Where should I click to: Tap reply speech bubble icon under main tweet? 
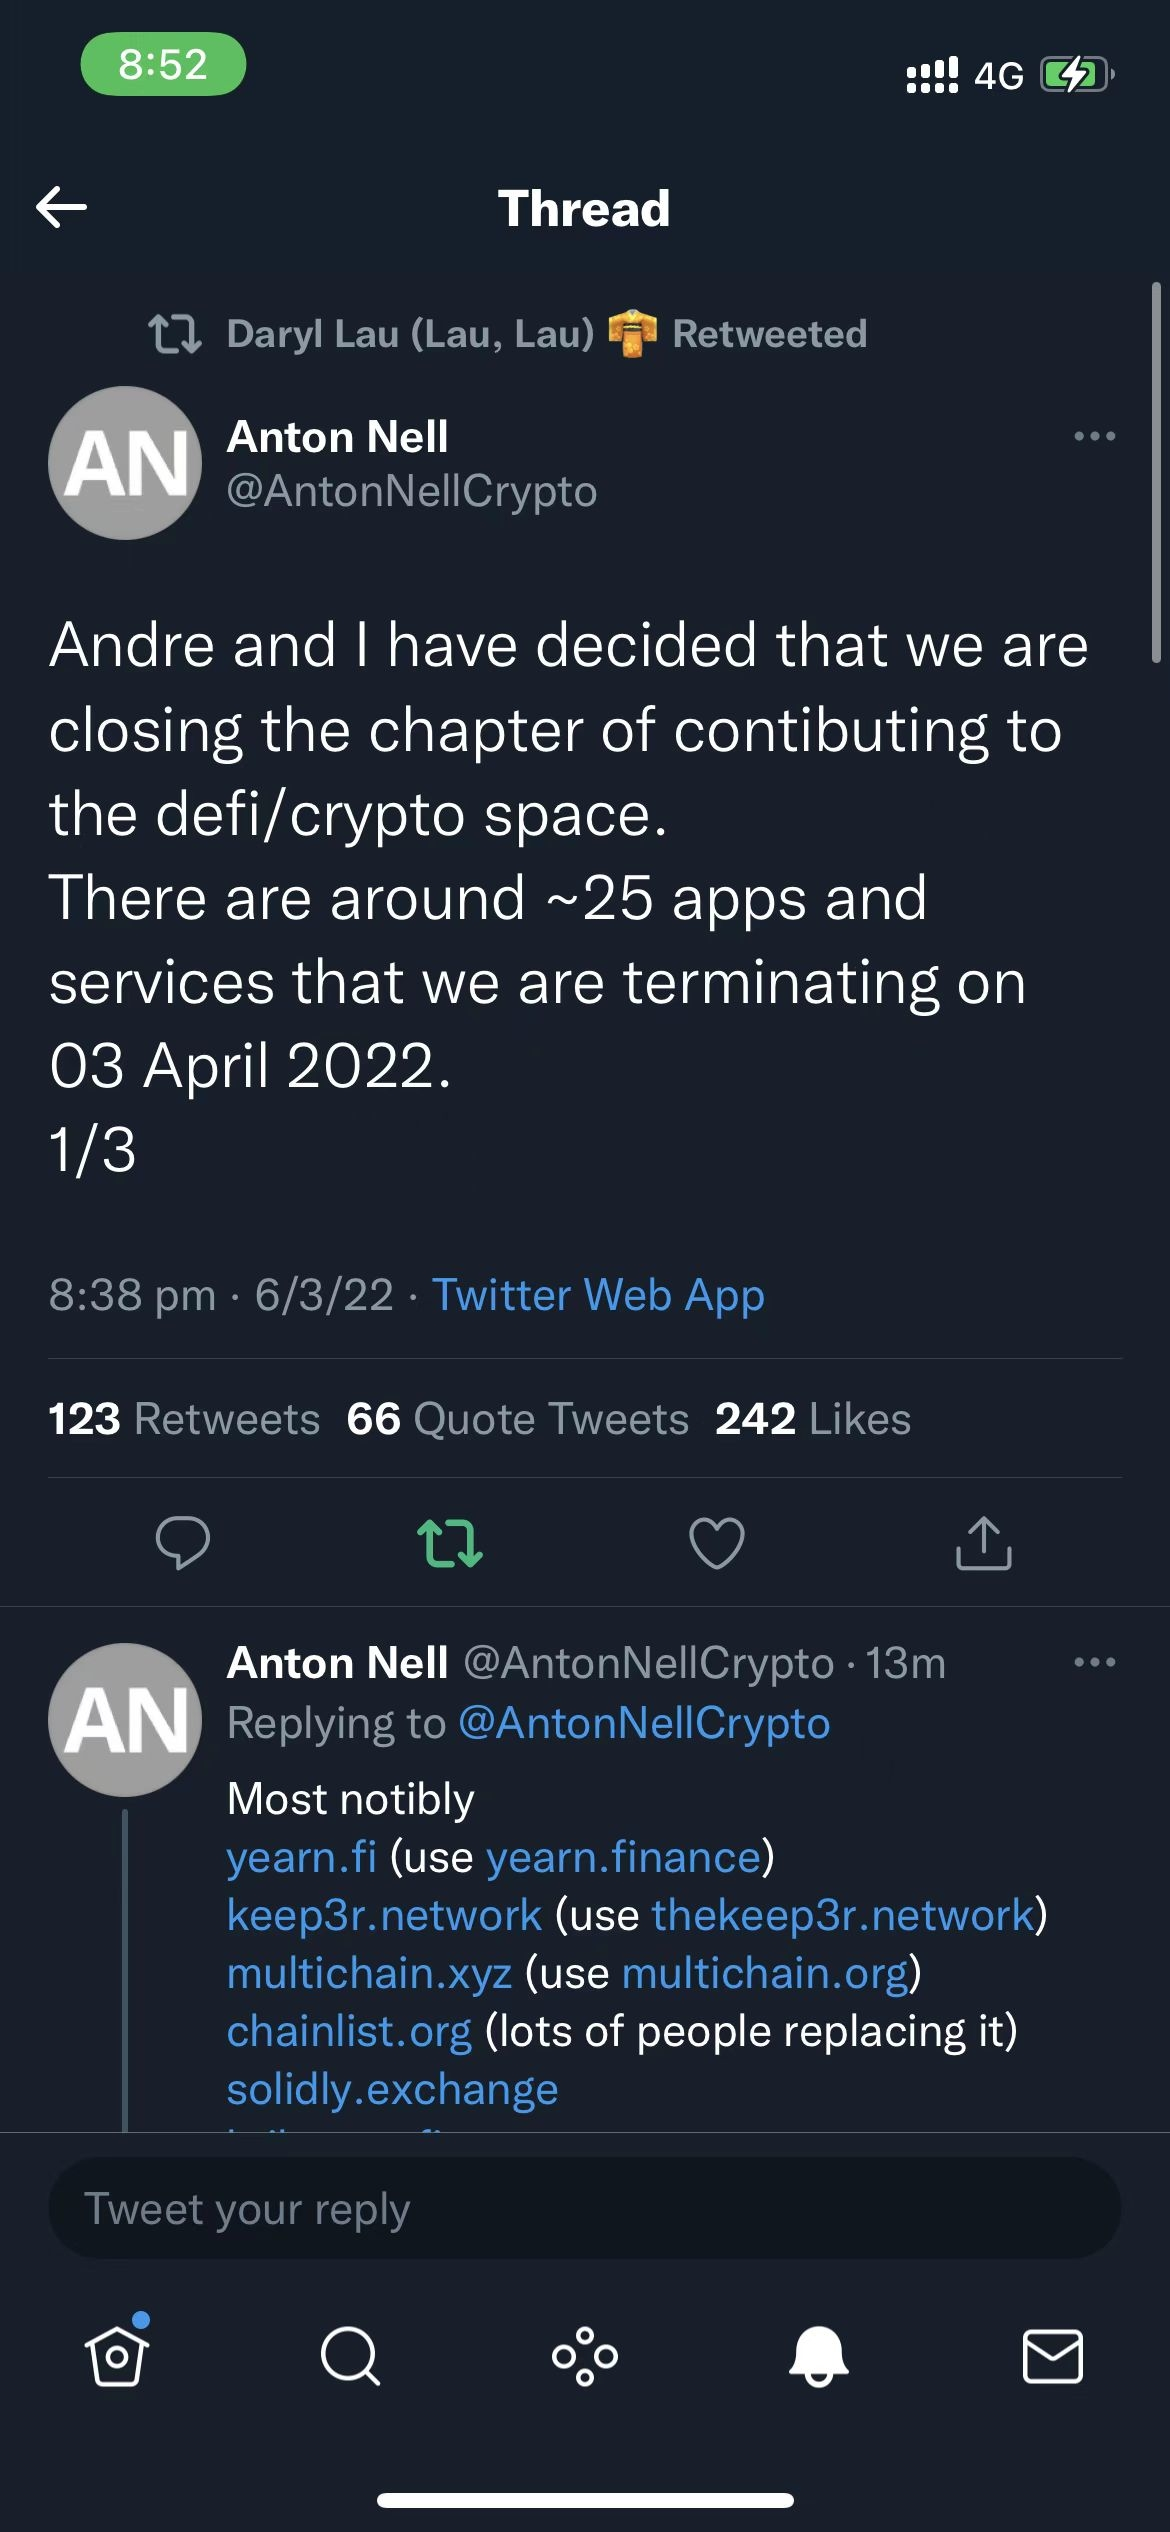[x=183, y=1542]
